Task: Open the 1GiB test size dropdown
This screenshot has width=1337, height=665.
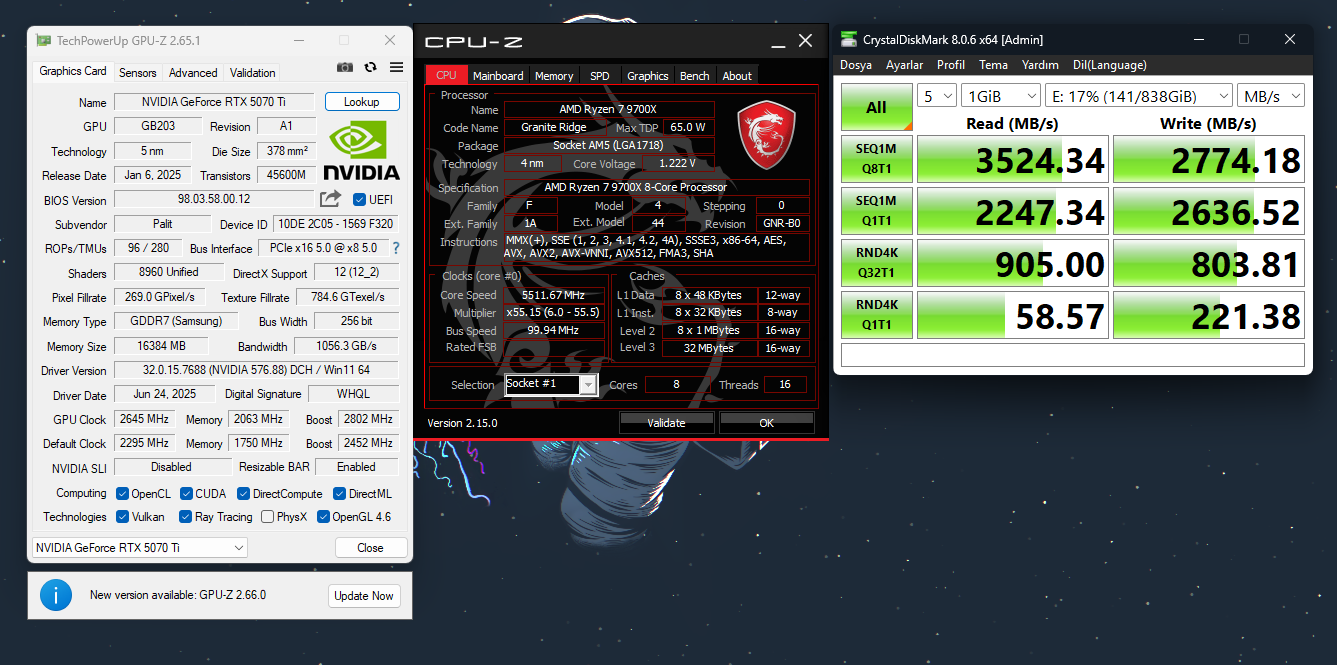Action: pos(1001,96)
